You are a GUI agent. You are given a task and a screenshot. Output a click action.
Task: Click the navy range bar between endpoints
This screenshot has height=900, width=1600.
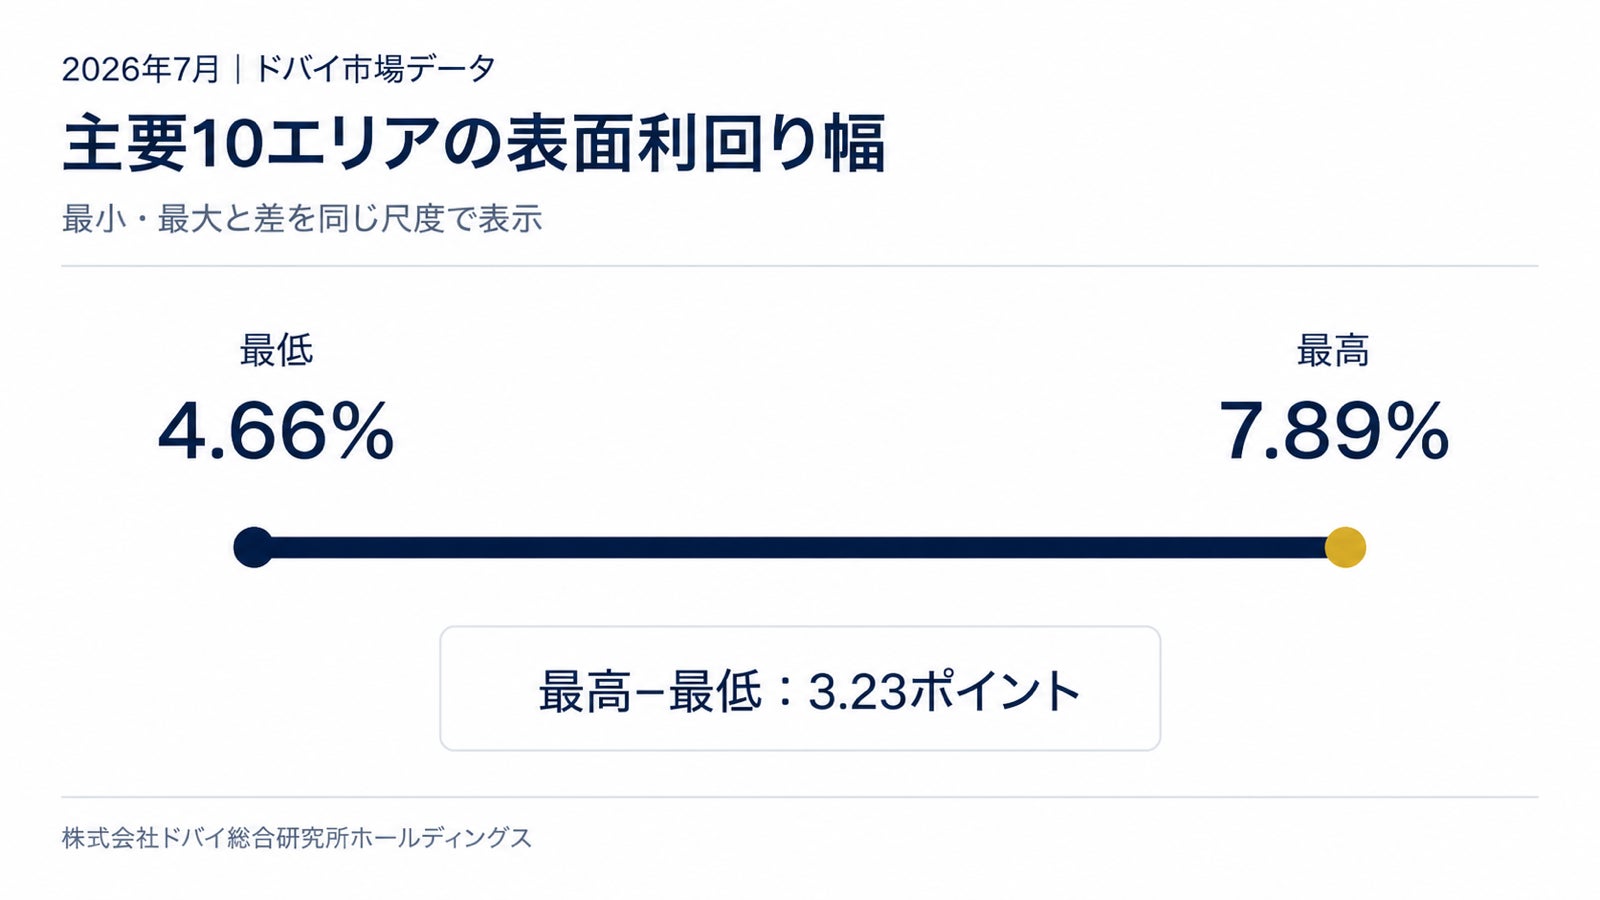[x=799, y=547]
